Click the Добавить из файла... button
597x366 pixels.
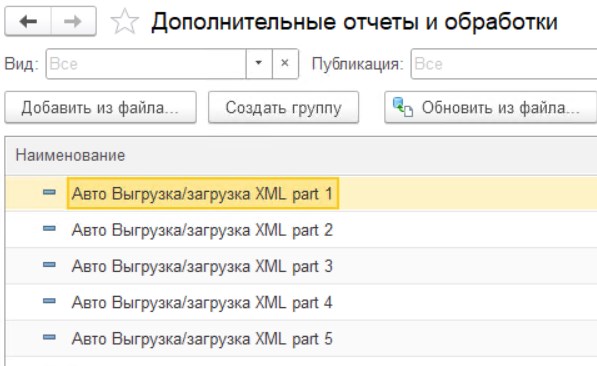coord(100,107)
